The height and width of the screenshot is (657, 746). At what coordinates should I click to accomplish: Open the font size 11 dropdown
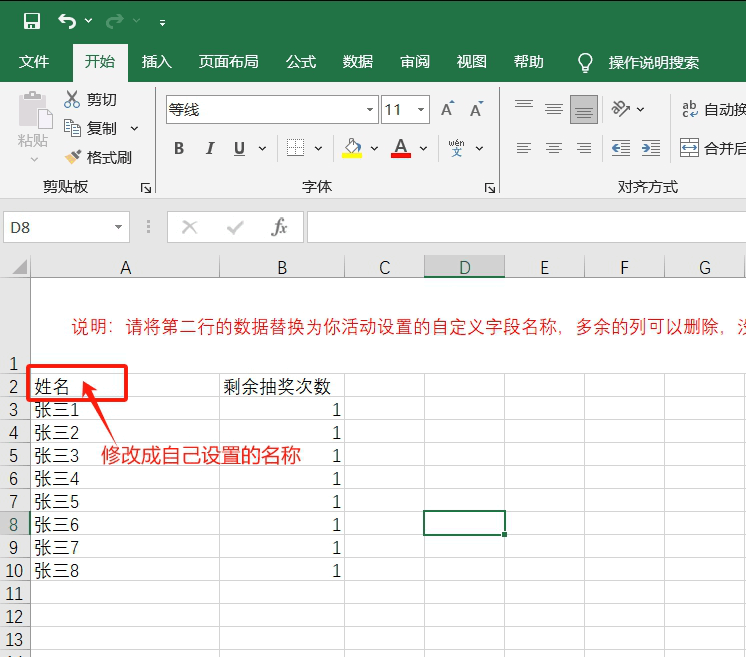click(x=421, y=110)
